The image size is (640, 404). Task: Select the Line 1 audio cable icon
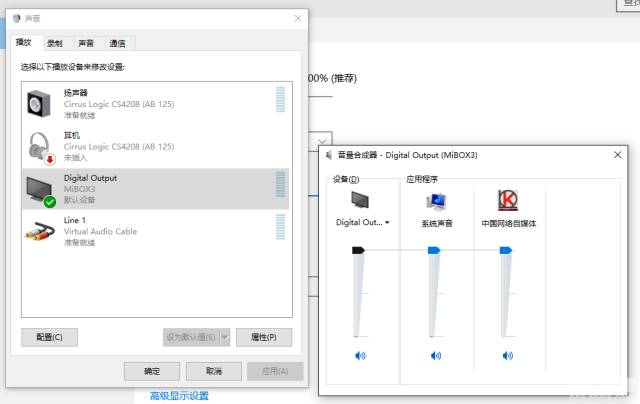[40, 232]
